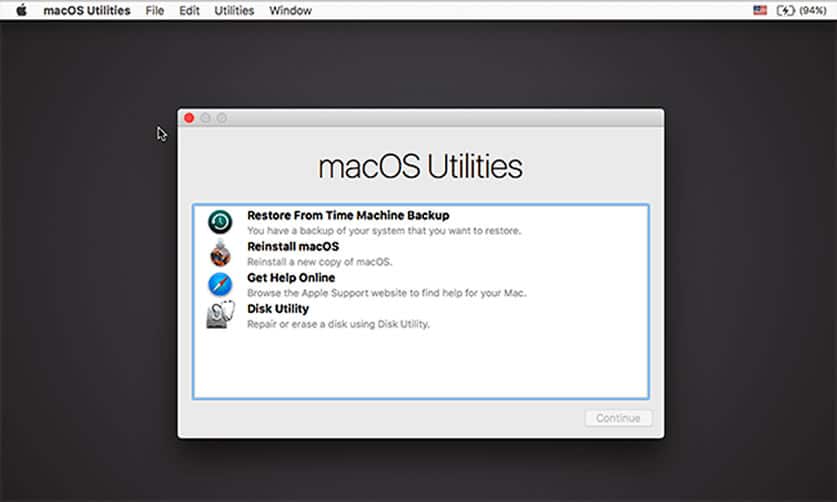Viewport: 837px width, 502px height.
Task: Choose the Disk Utility option
Action: pos(278,309)
